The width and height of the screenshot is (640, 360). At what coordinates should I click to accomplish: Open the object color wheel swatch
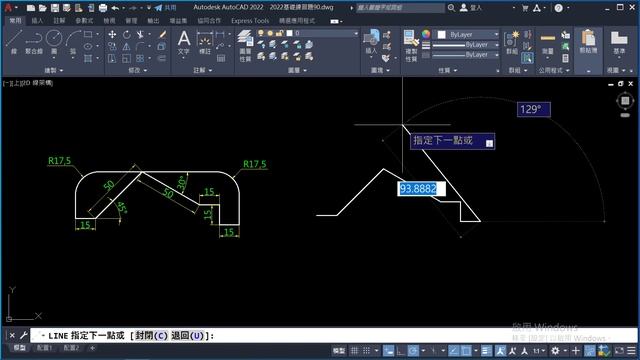[426, 34]
